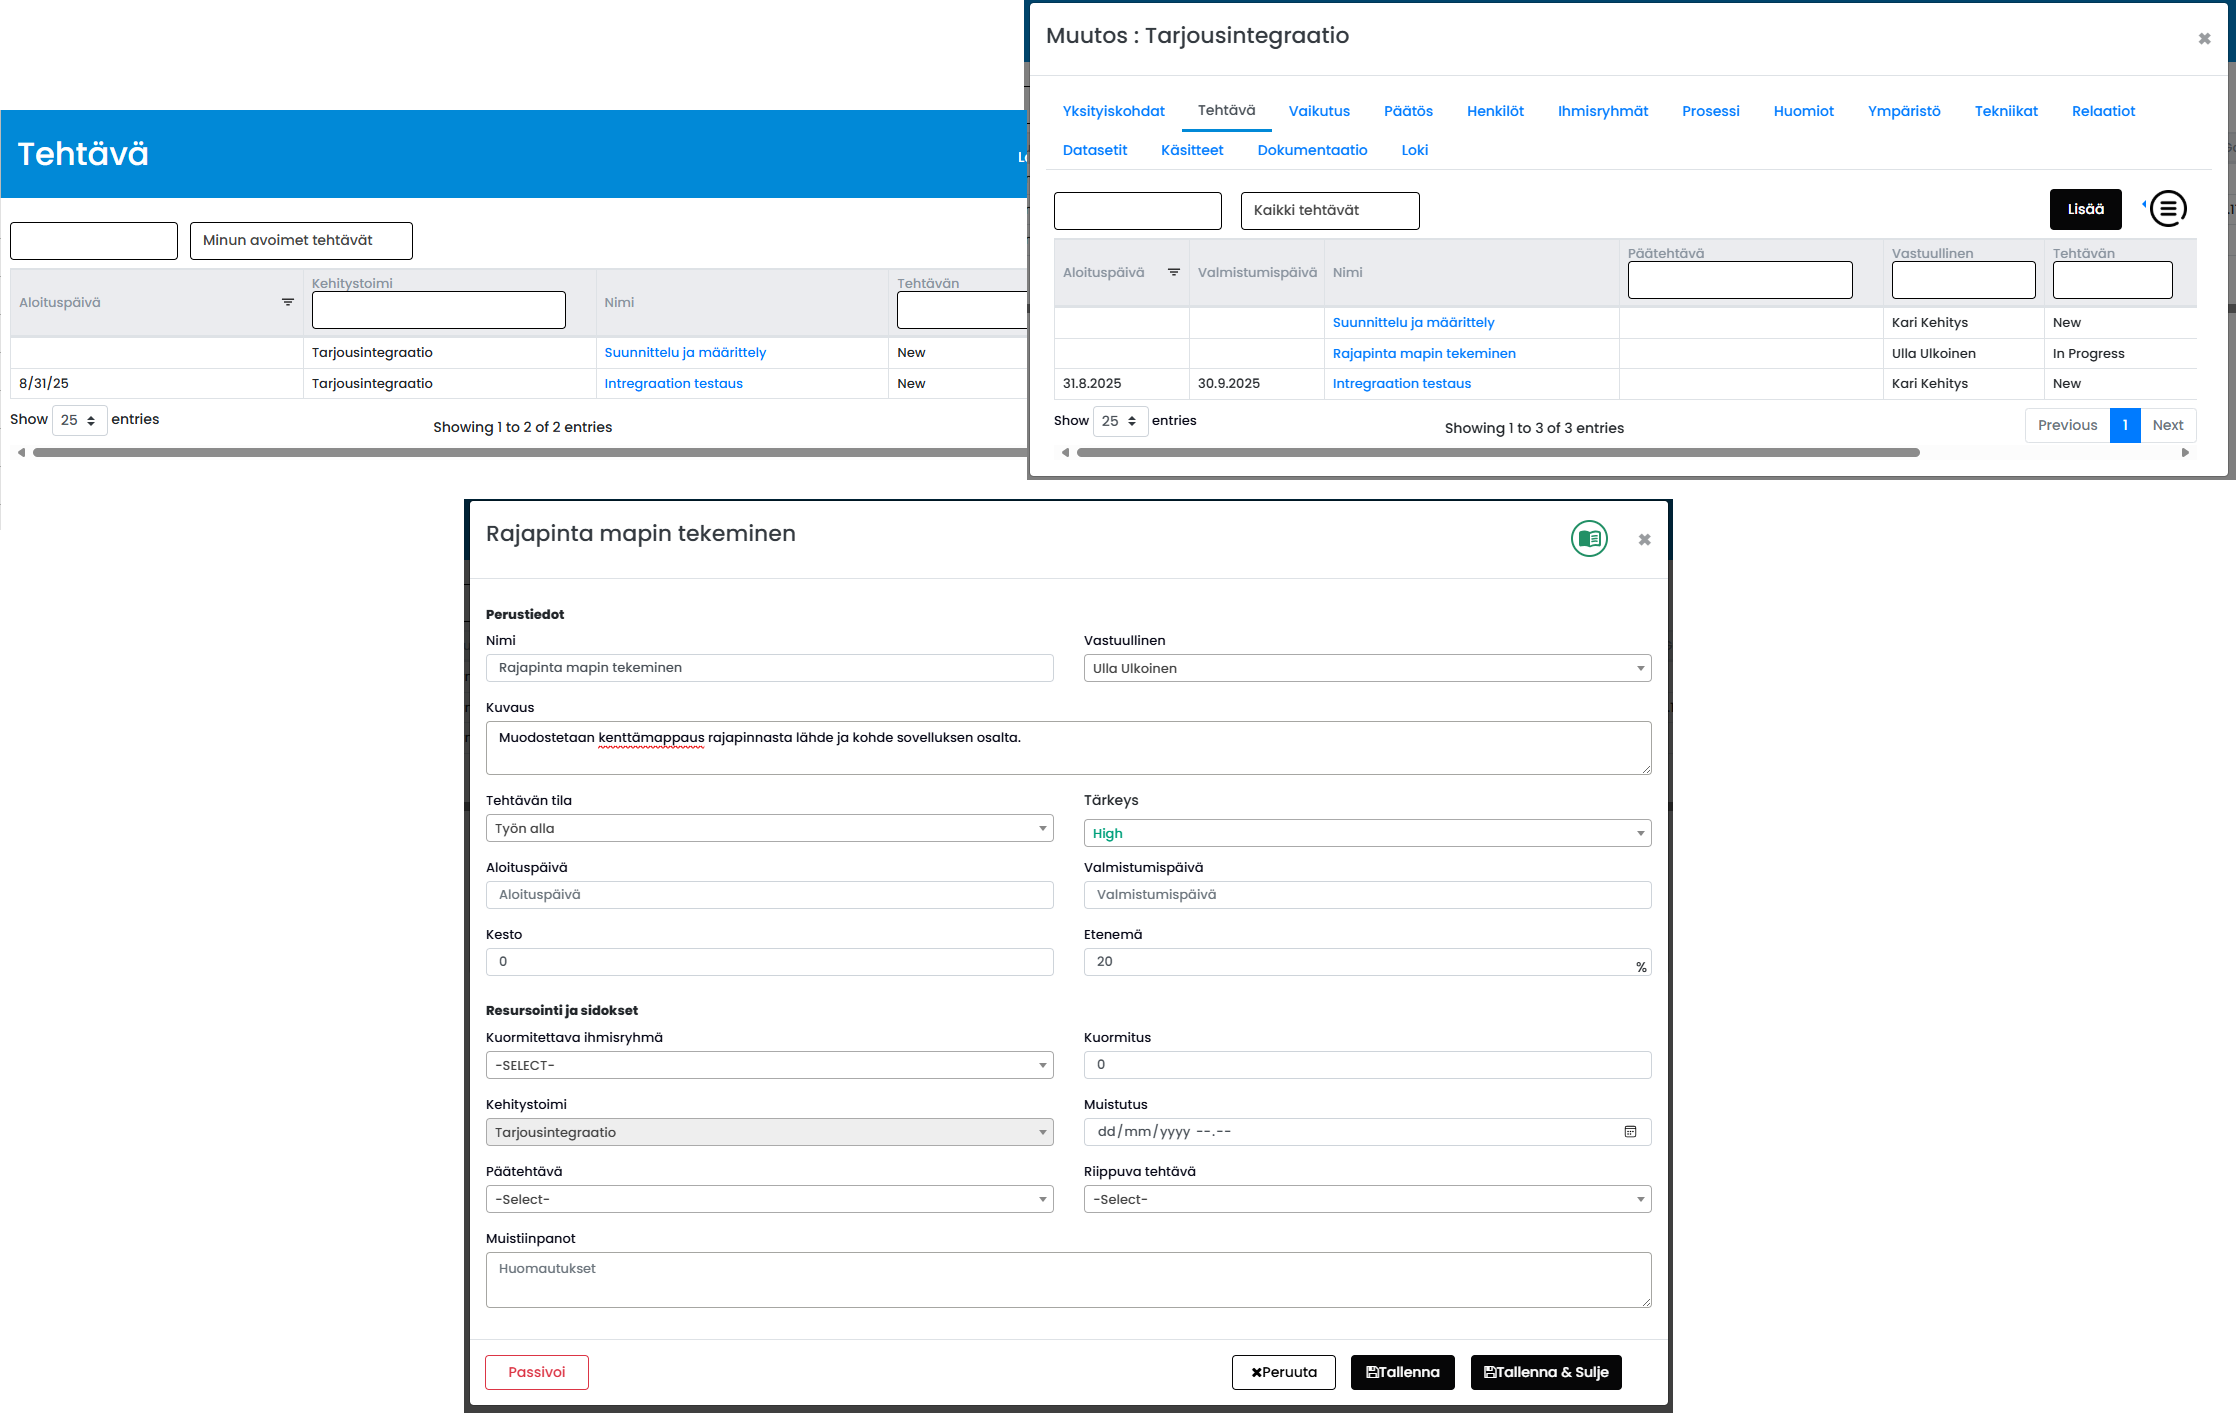Viewport: 2236px width, 1413px height.
Task: Open the Intregraation testaus link in Muutos table
Action: pos(1401,383)
